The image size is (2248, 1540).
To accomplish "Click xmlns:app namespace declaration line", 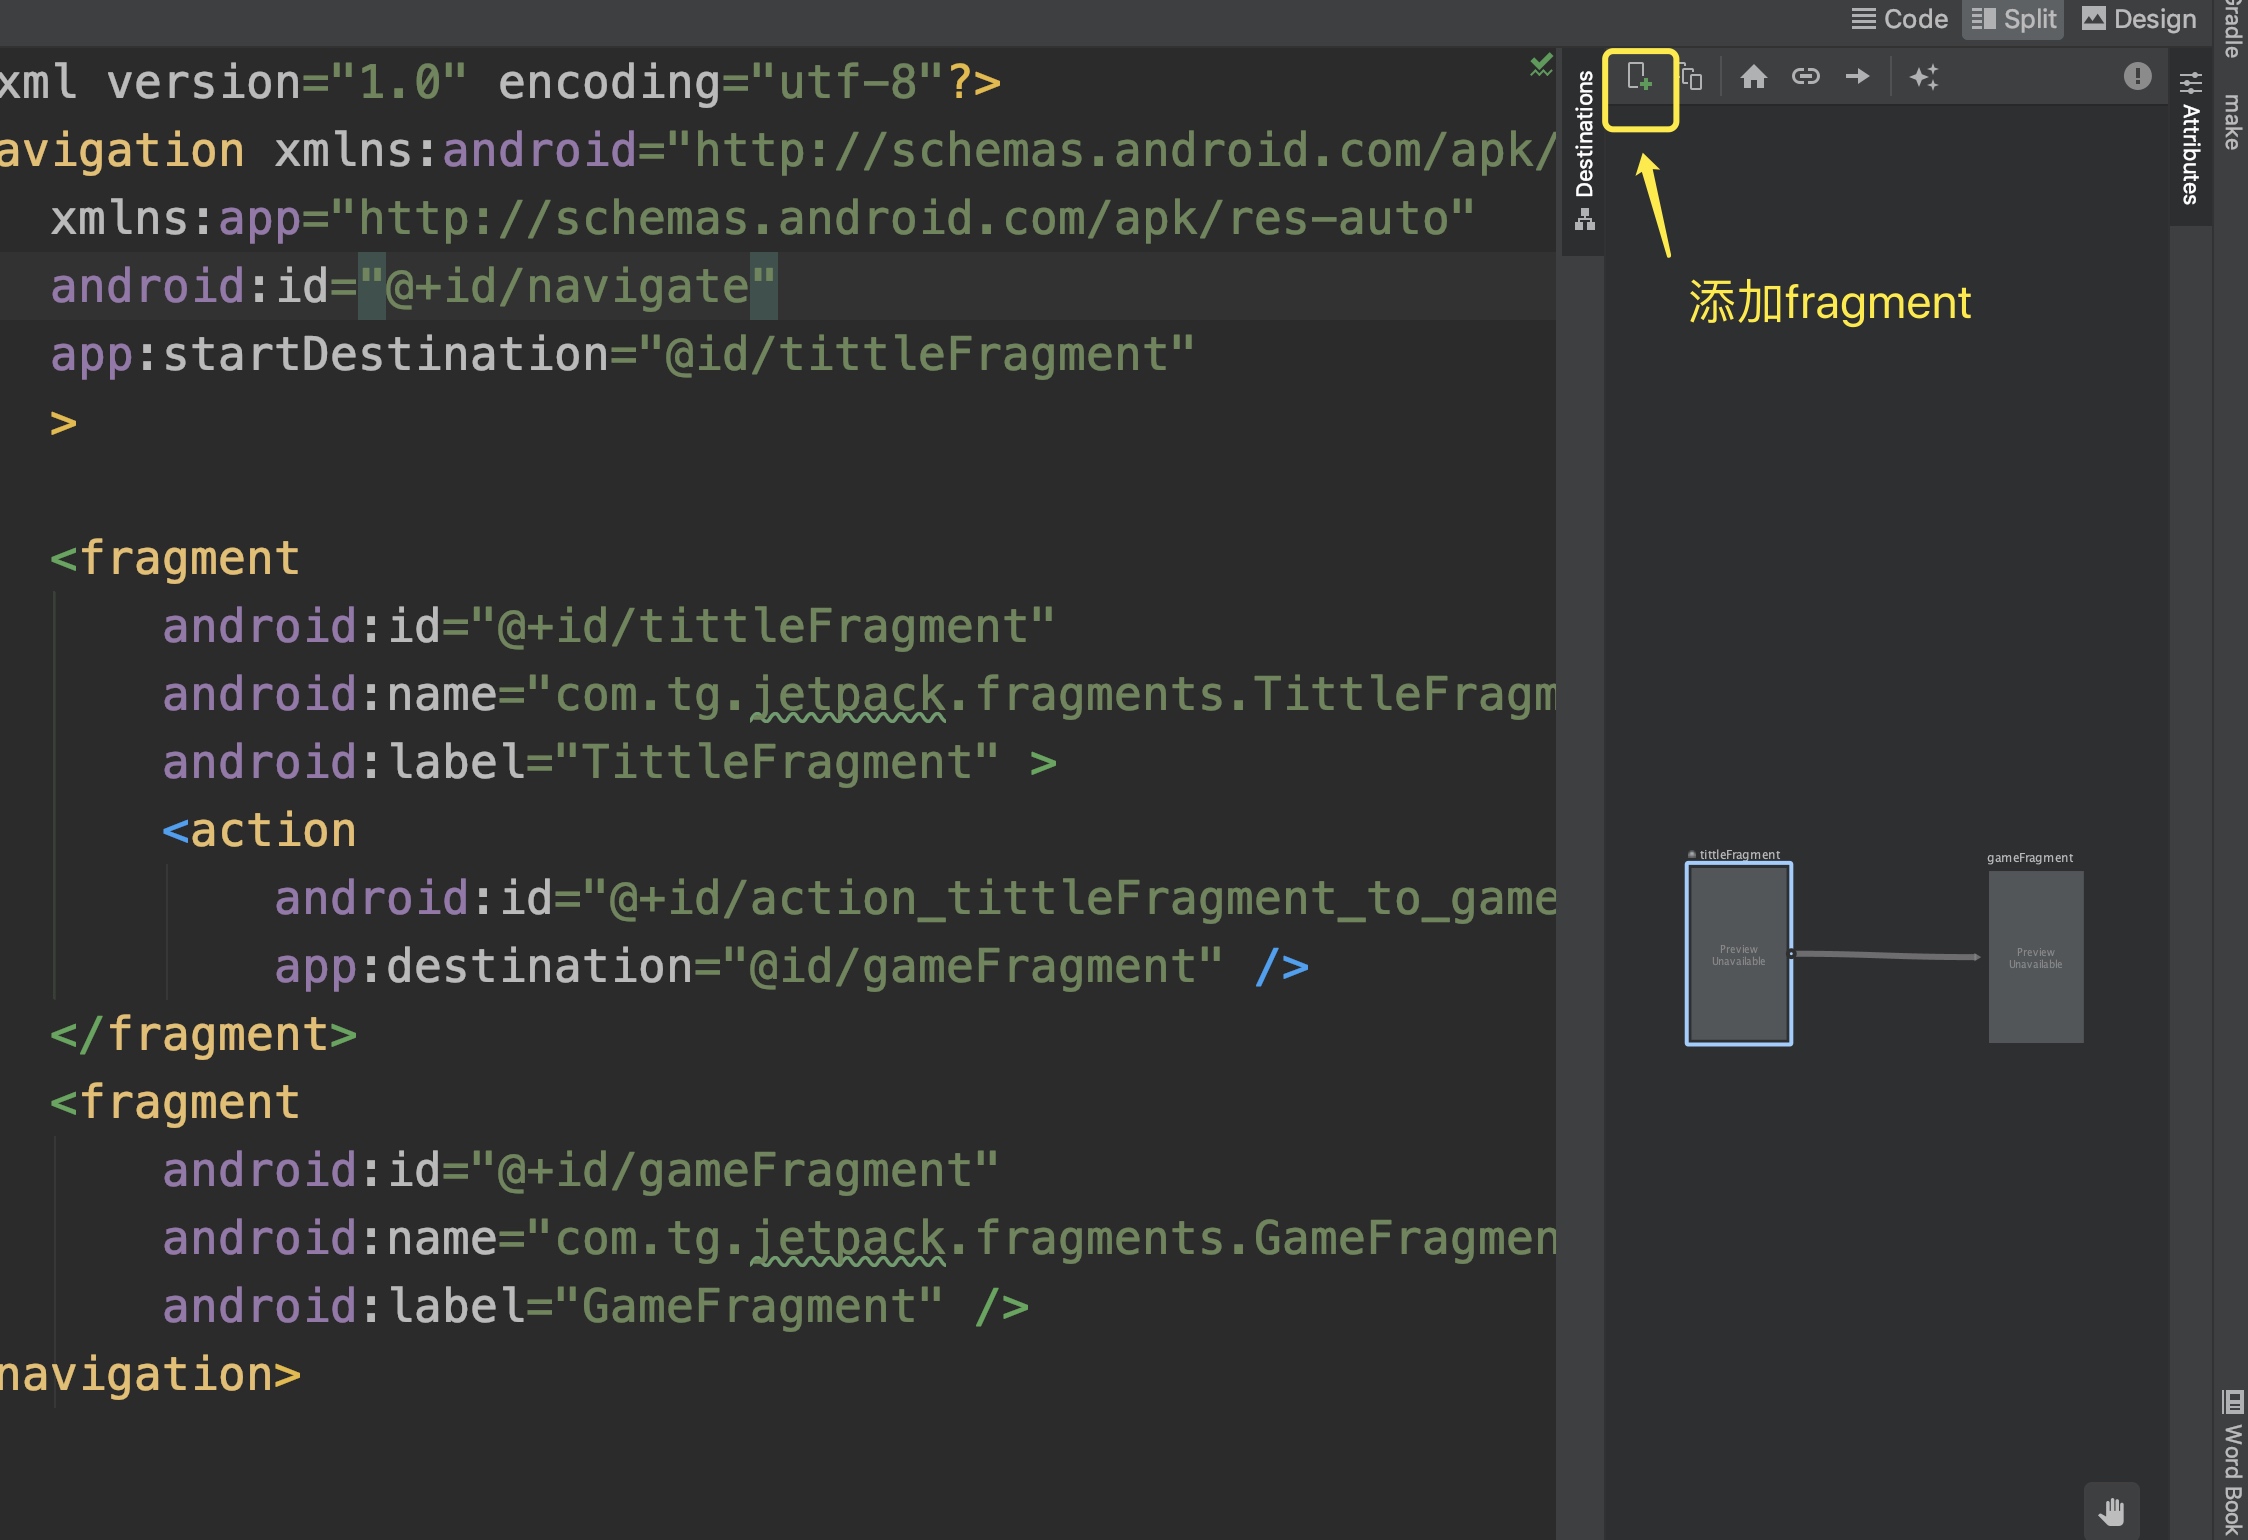I will point(762,219).
